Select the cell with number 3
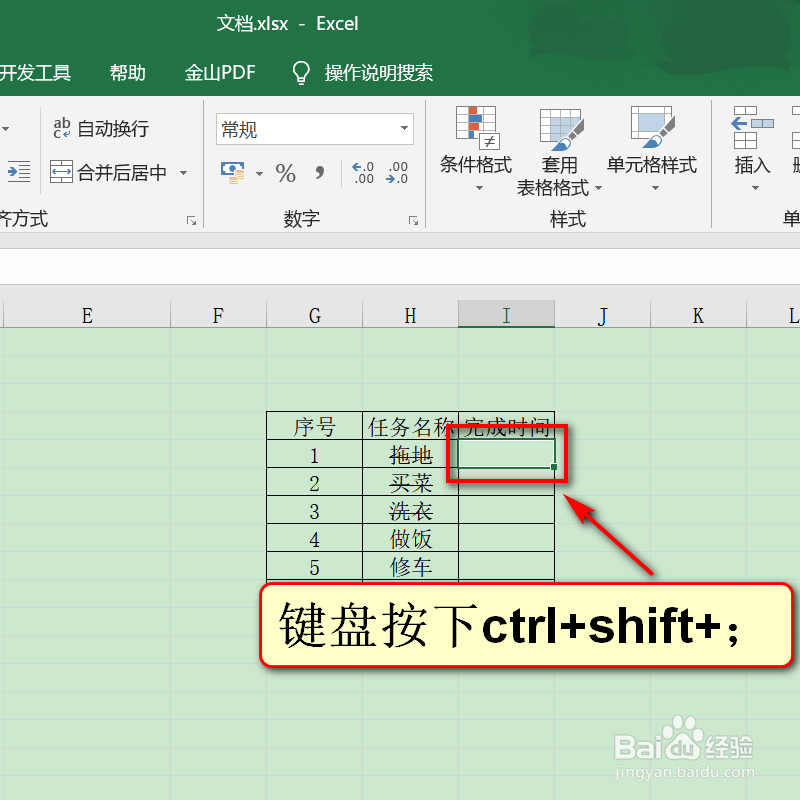This screenshot has width=800, height=800. pos(314,510)
